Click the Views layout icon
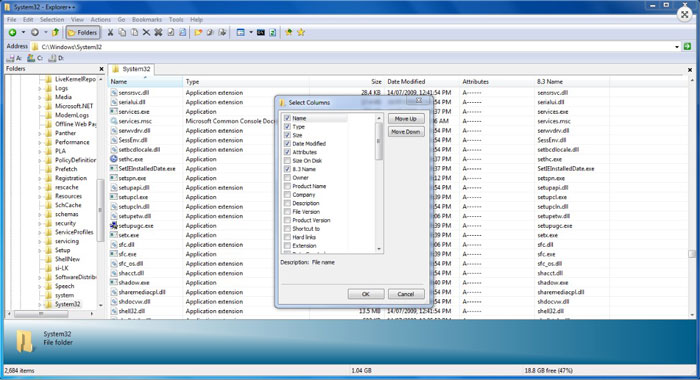Image resolution: width=700 pixels, height=380 pixels. [241, 32]
